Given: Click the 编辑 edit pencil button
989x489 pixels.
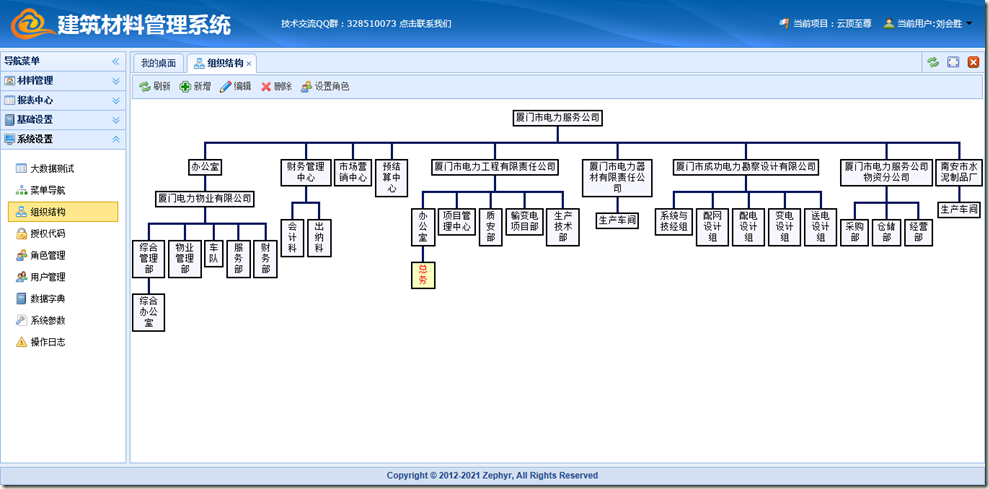Looking at the screenshot, I should coord(236,87).
